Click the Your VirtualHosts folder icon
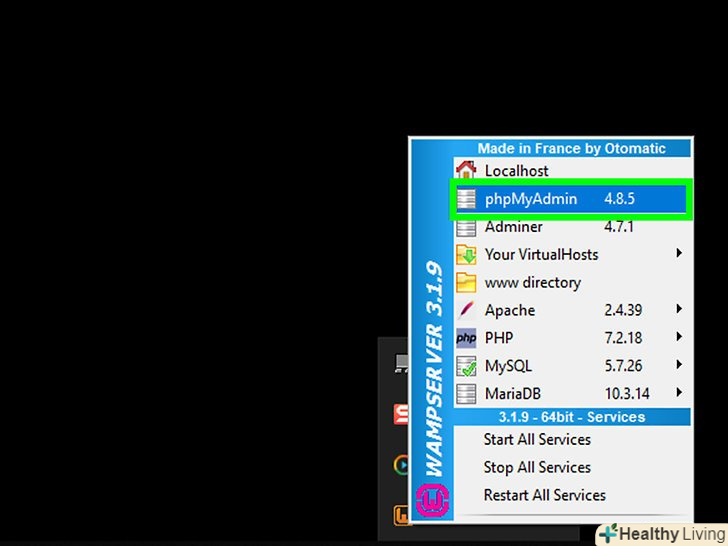The width and height of the screenshot is (728, 546). [466, 254]
